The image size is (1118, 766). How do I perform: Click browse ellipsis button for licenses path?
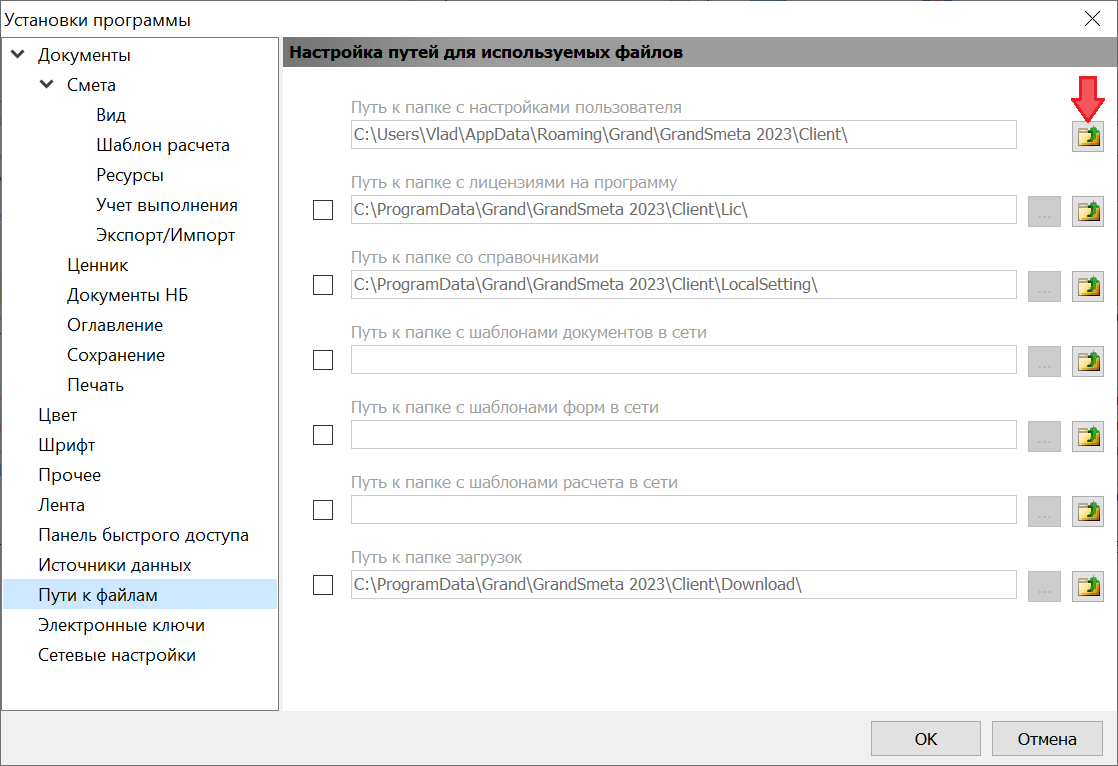click(1044, 211)
